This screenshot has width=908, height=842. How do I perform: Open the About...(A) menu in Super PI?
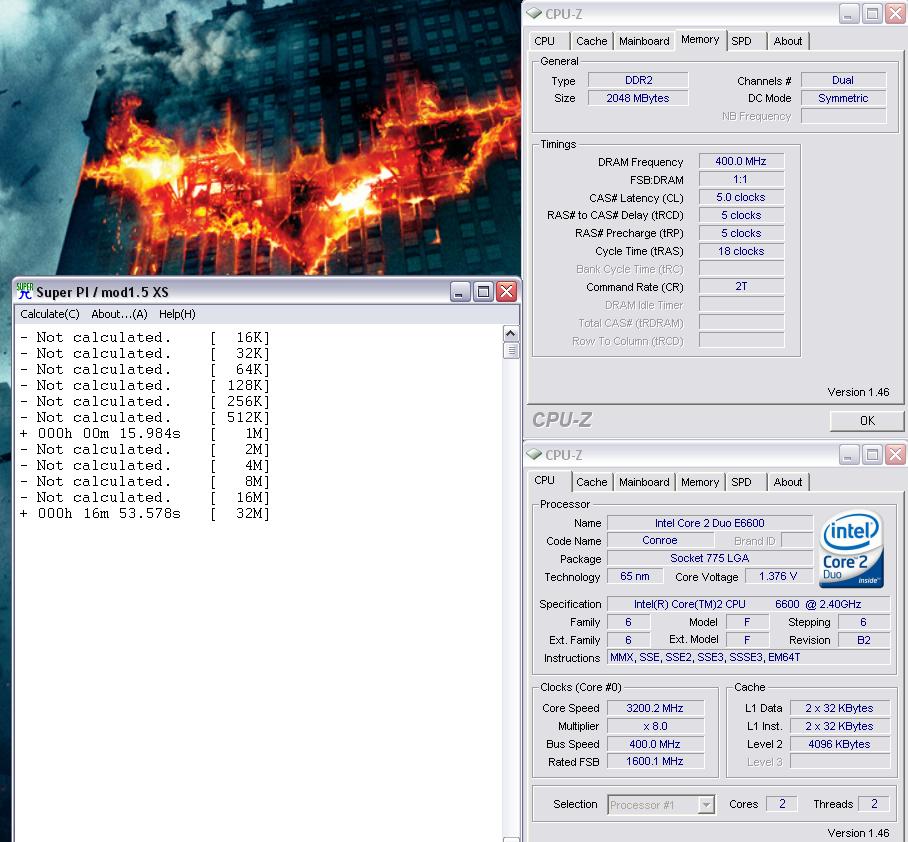tap(119, 314)
